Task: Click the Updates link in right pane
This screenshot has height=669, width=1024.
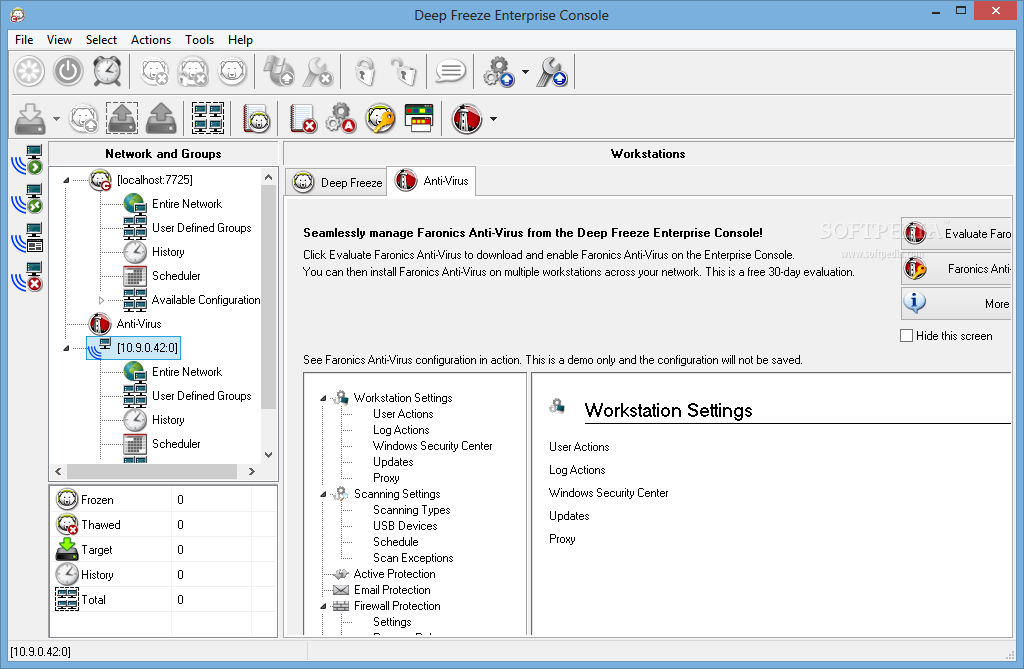Action: 569,515
